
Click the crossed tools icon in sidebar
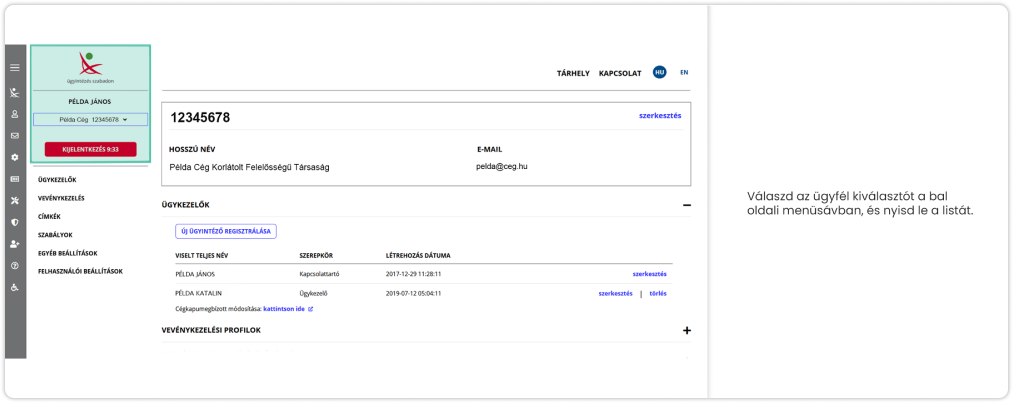[15, 200]
